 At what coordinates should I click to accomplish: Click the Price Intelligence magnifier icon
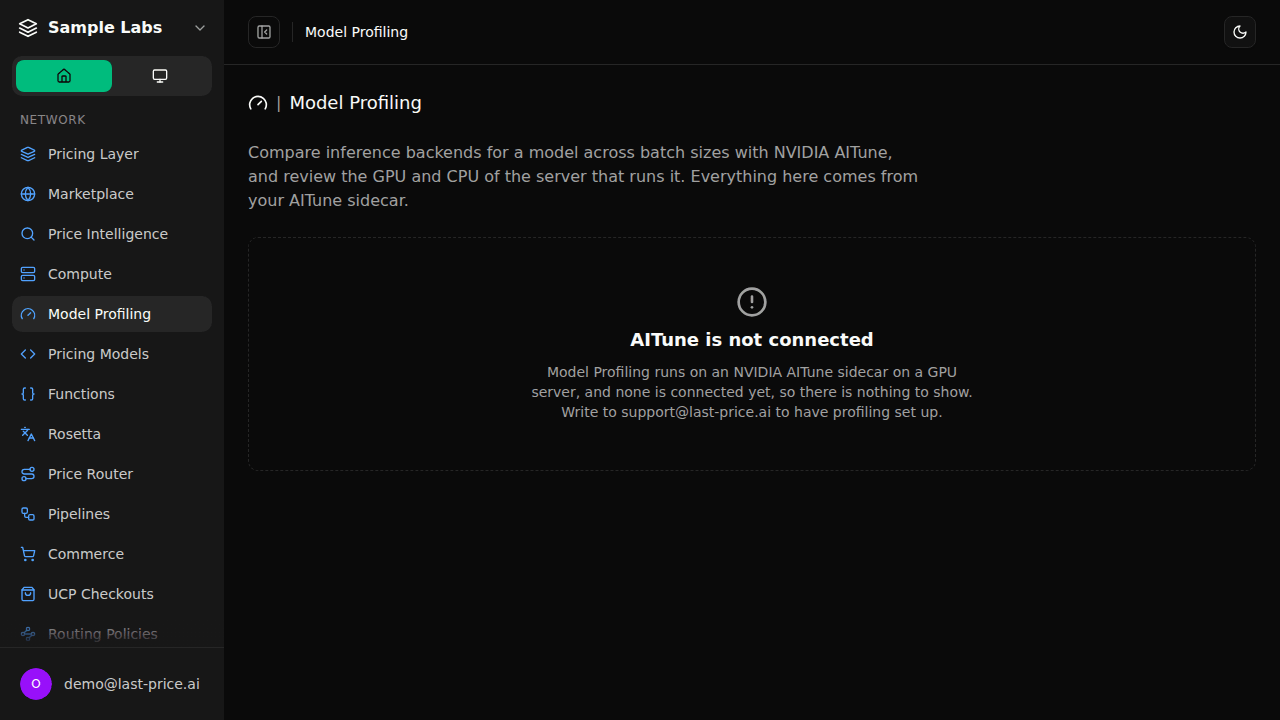pyautogui.click(x=28, y=234)
